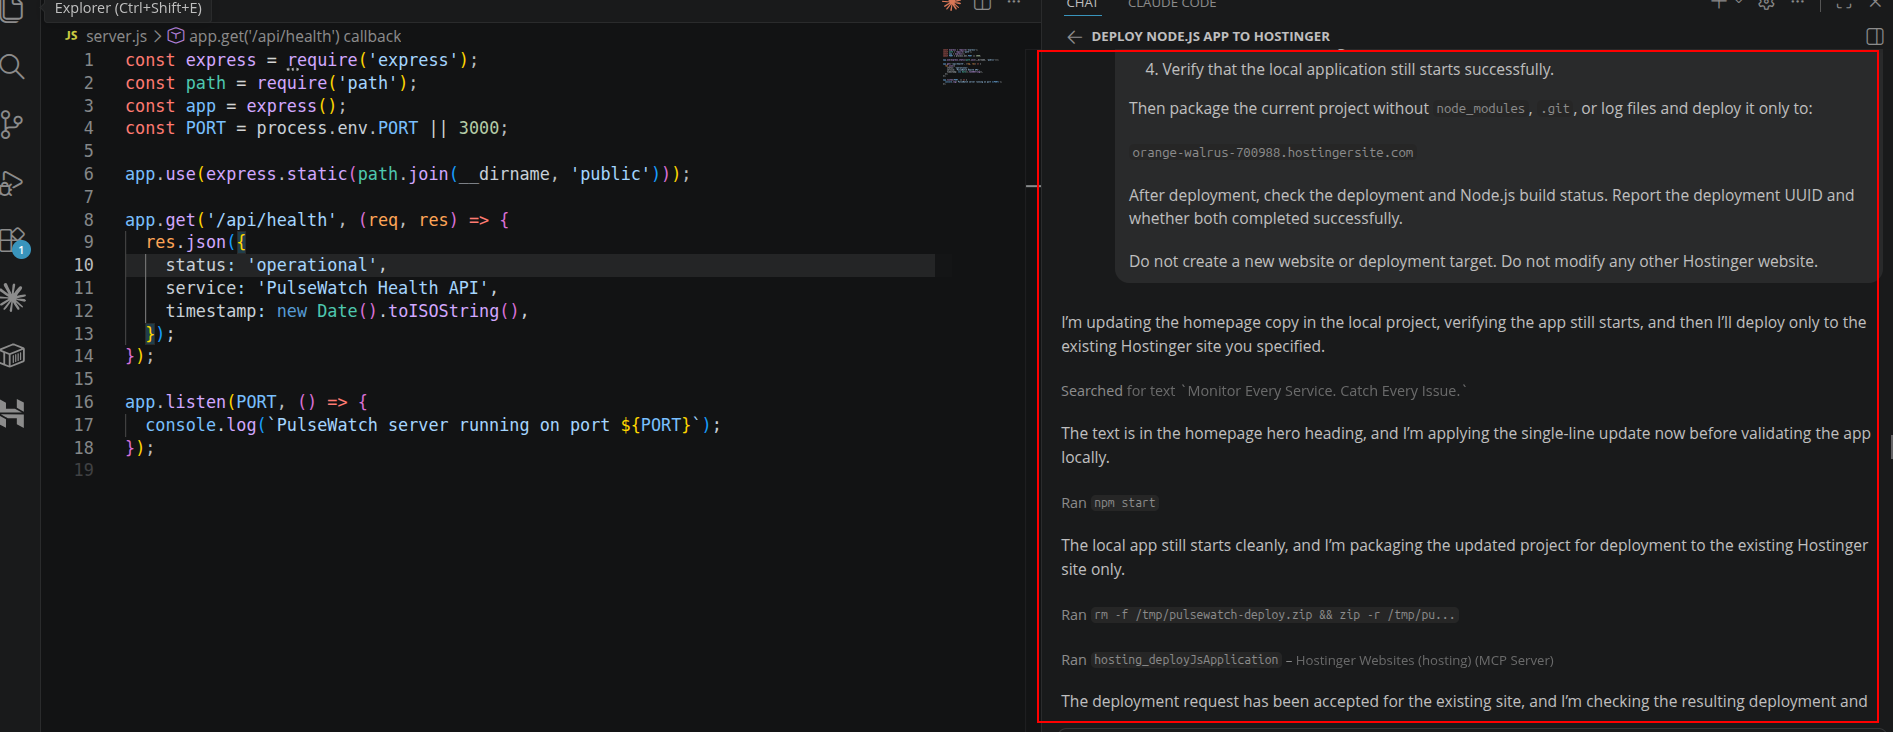Expand the 'Ran rm -f /tmp/pulsewatch-deploy.zip' step
This screenshot has height=732, width=1893.
(x=1259, y=615)
